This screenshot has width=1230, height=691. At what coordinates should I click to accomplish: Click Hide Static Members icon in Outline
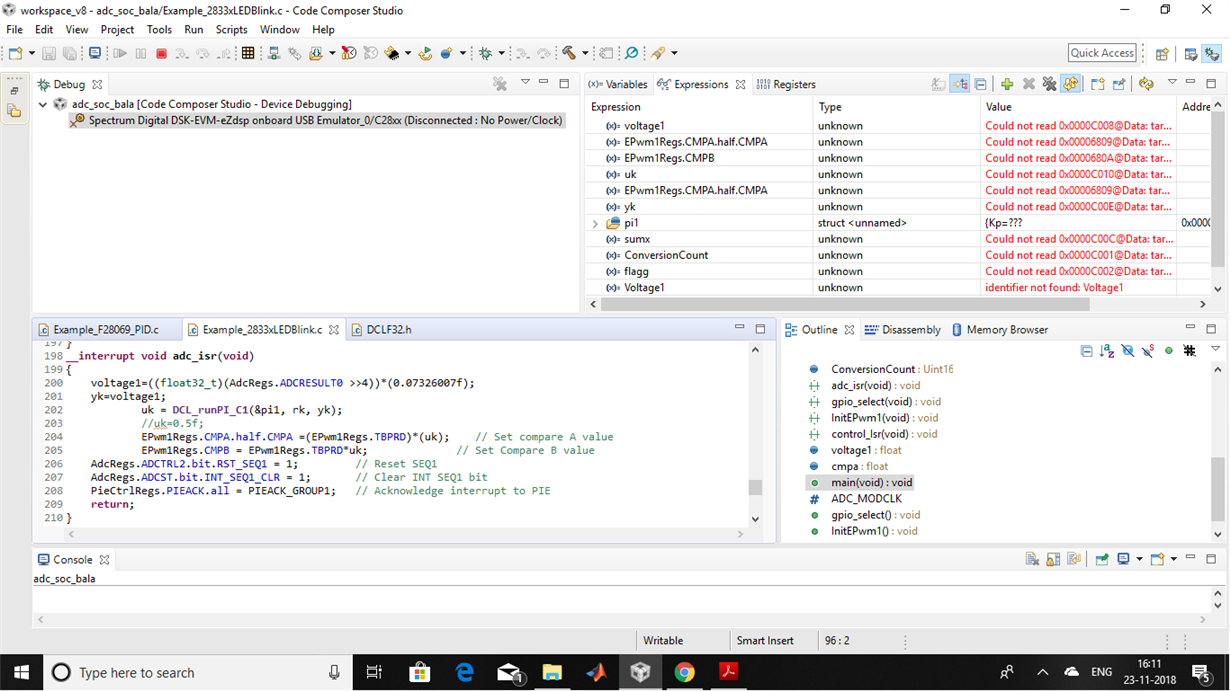[1148, 351]
